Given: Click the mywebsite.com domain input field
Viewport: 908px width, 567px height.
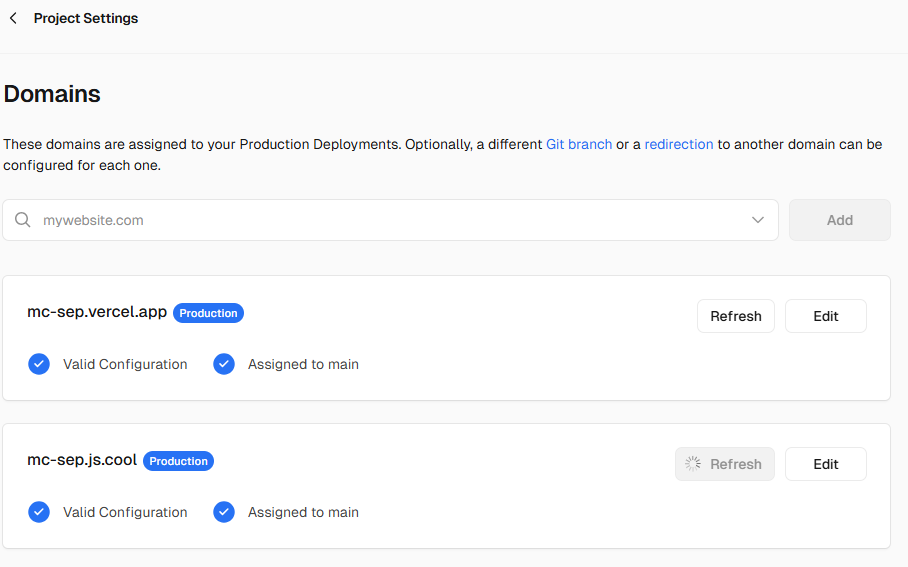Looking at the screenshot, I should (390, 220).
